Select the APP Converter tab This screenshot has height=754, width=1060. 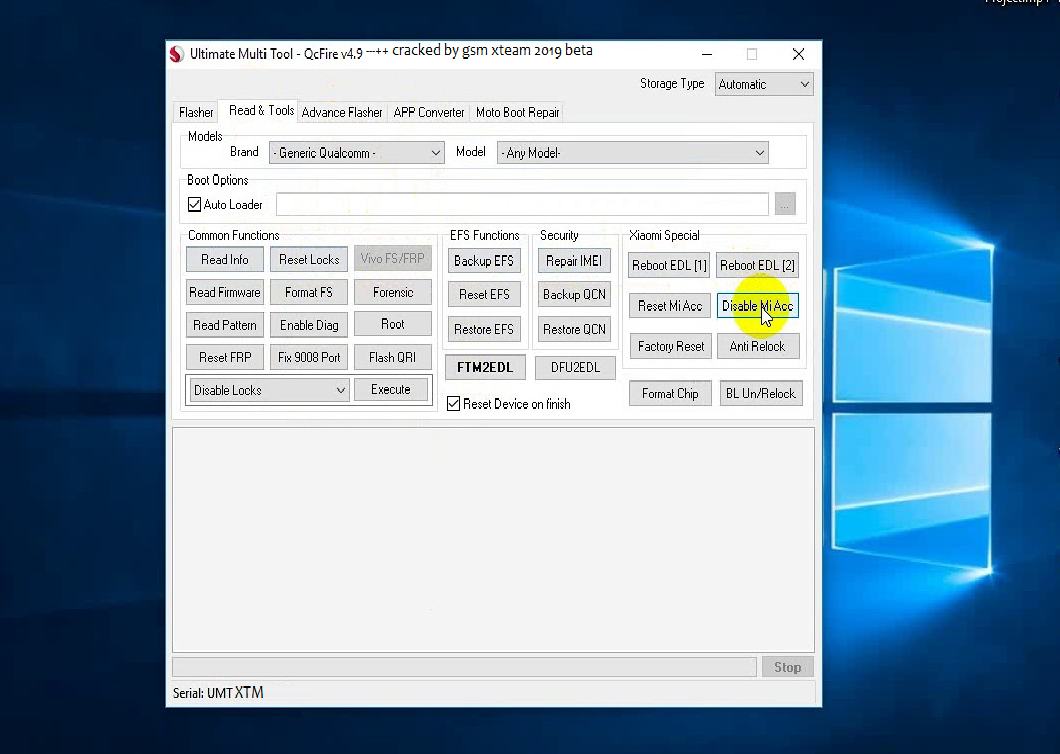(429, 112)
